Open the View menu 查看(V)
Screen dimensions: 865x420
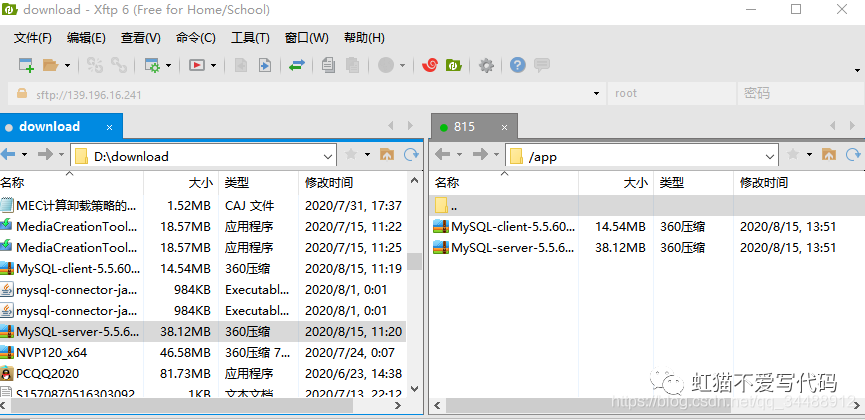pos(141,38)
